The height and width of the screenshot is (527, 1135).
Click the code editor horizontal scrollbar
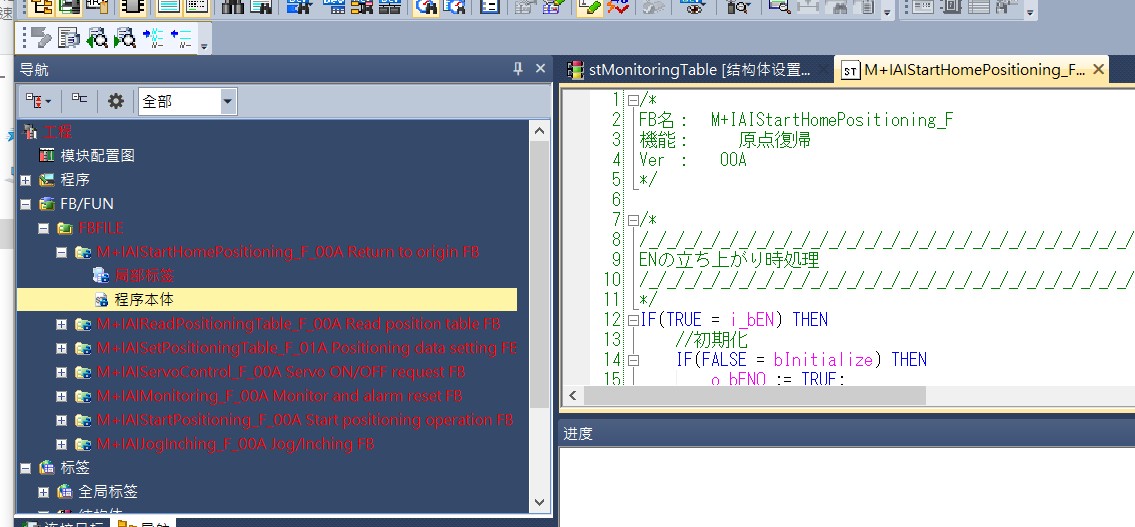point(800,396)
